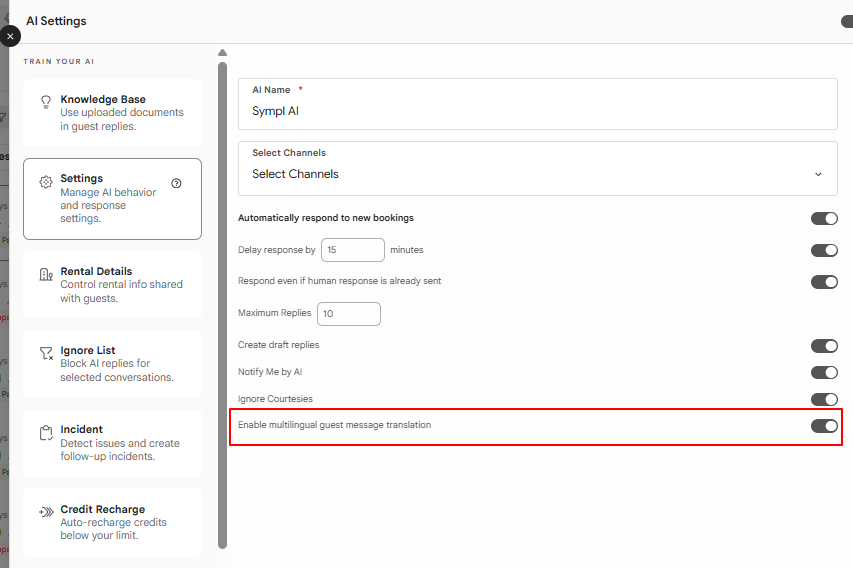The width and height of the screenshot is (853, 568).
Task: Click the Maximum Replies number field
Action: (x=349, y=314)
